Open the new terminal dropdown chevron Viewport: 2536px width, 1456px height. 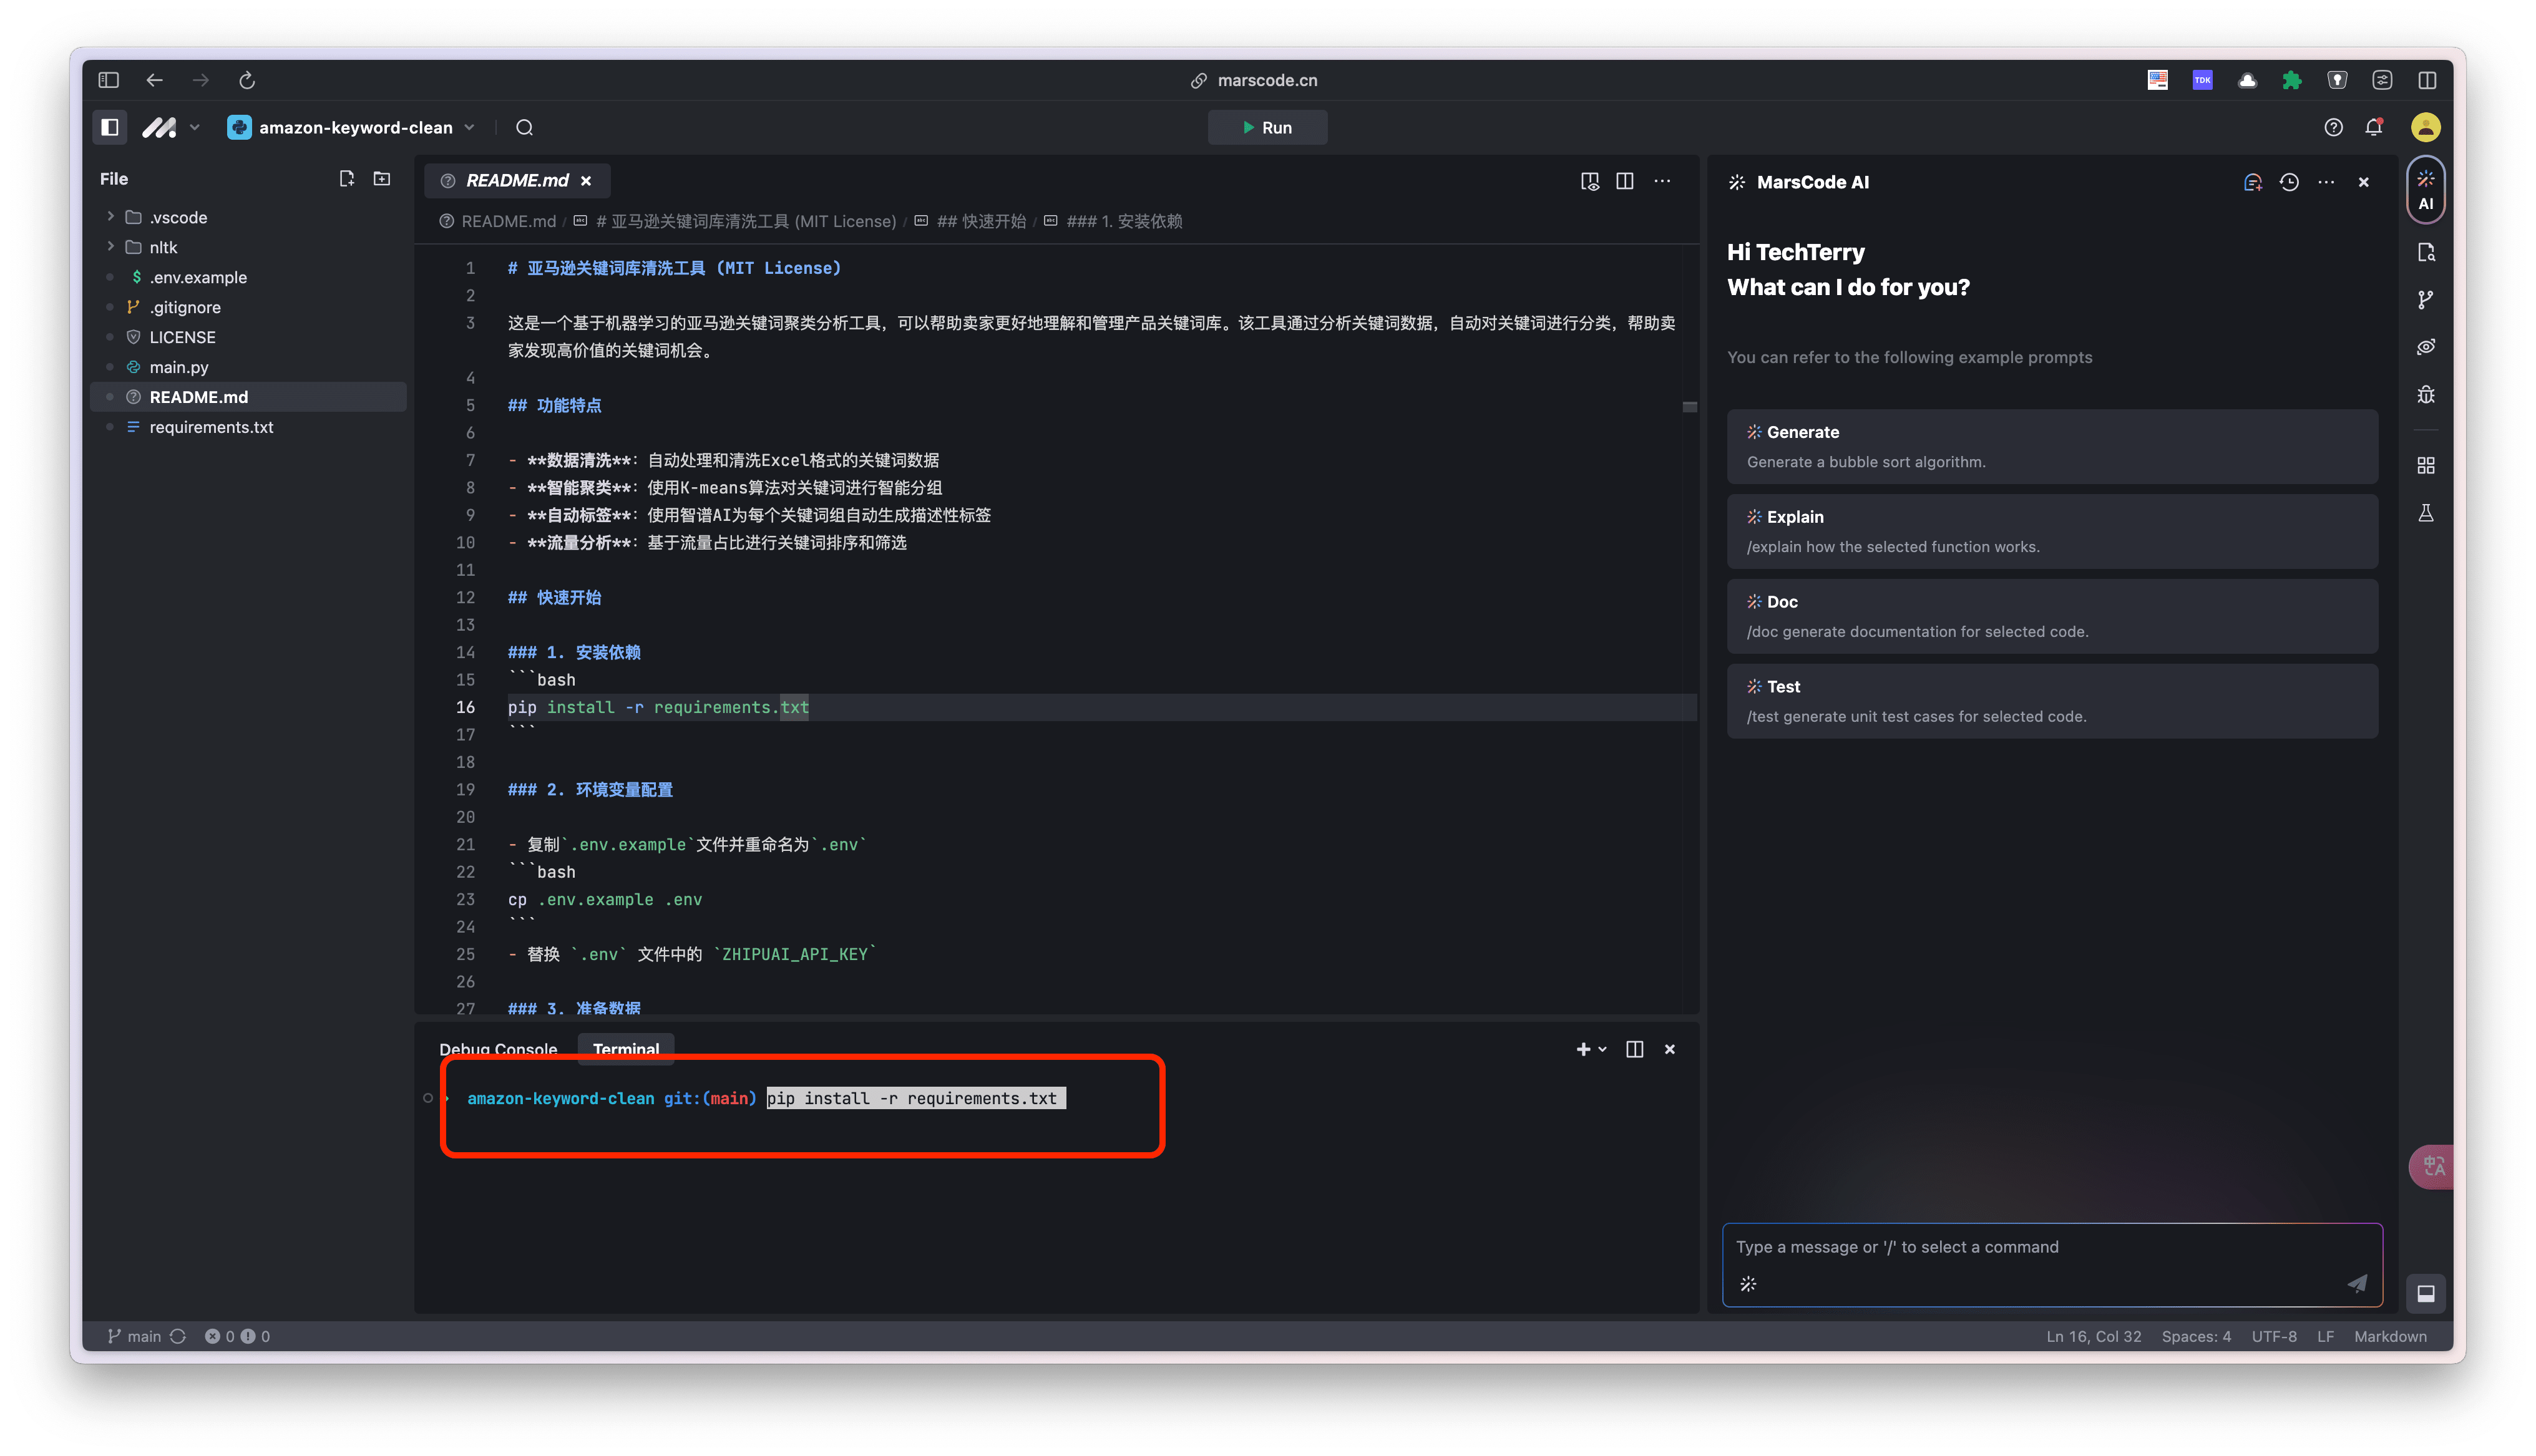point(1603,1049)
